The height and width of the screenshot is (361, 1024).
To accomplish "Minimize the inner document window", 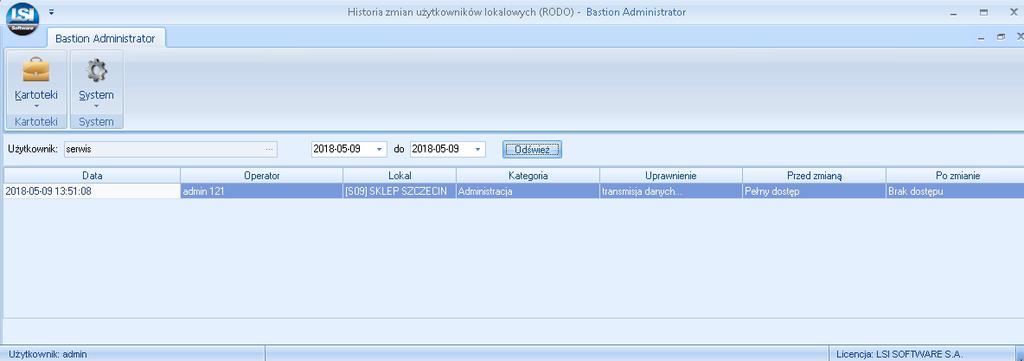I will pos(980,39).
